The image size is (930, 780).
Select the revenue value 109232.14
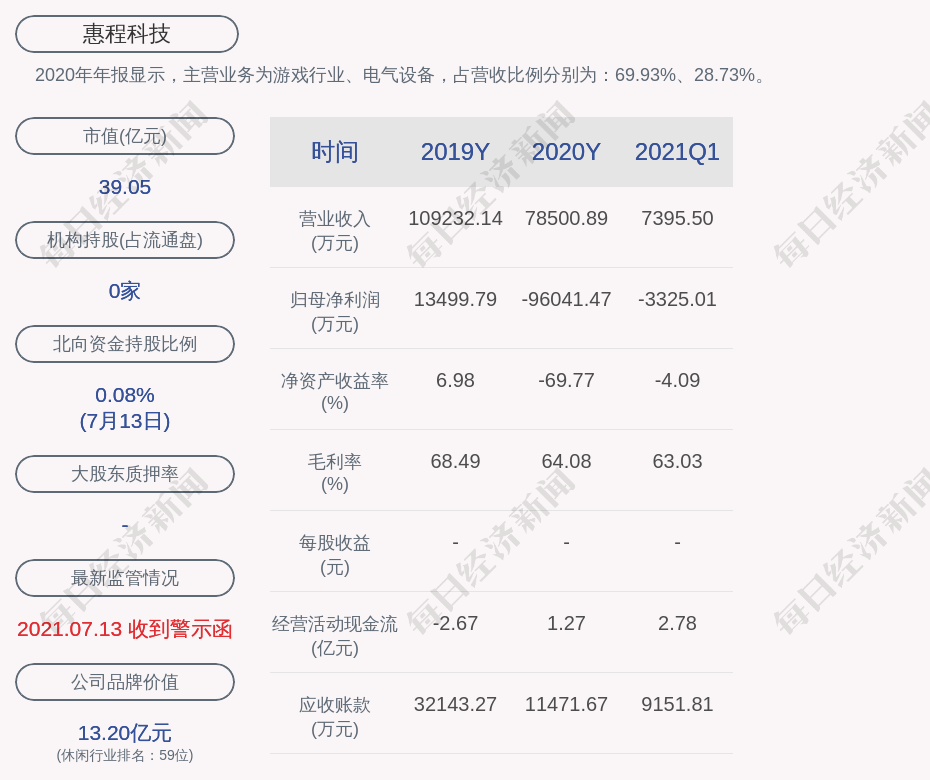tap(455, 218)
